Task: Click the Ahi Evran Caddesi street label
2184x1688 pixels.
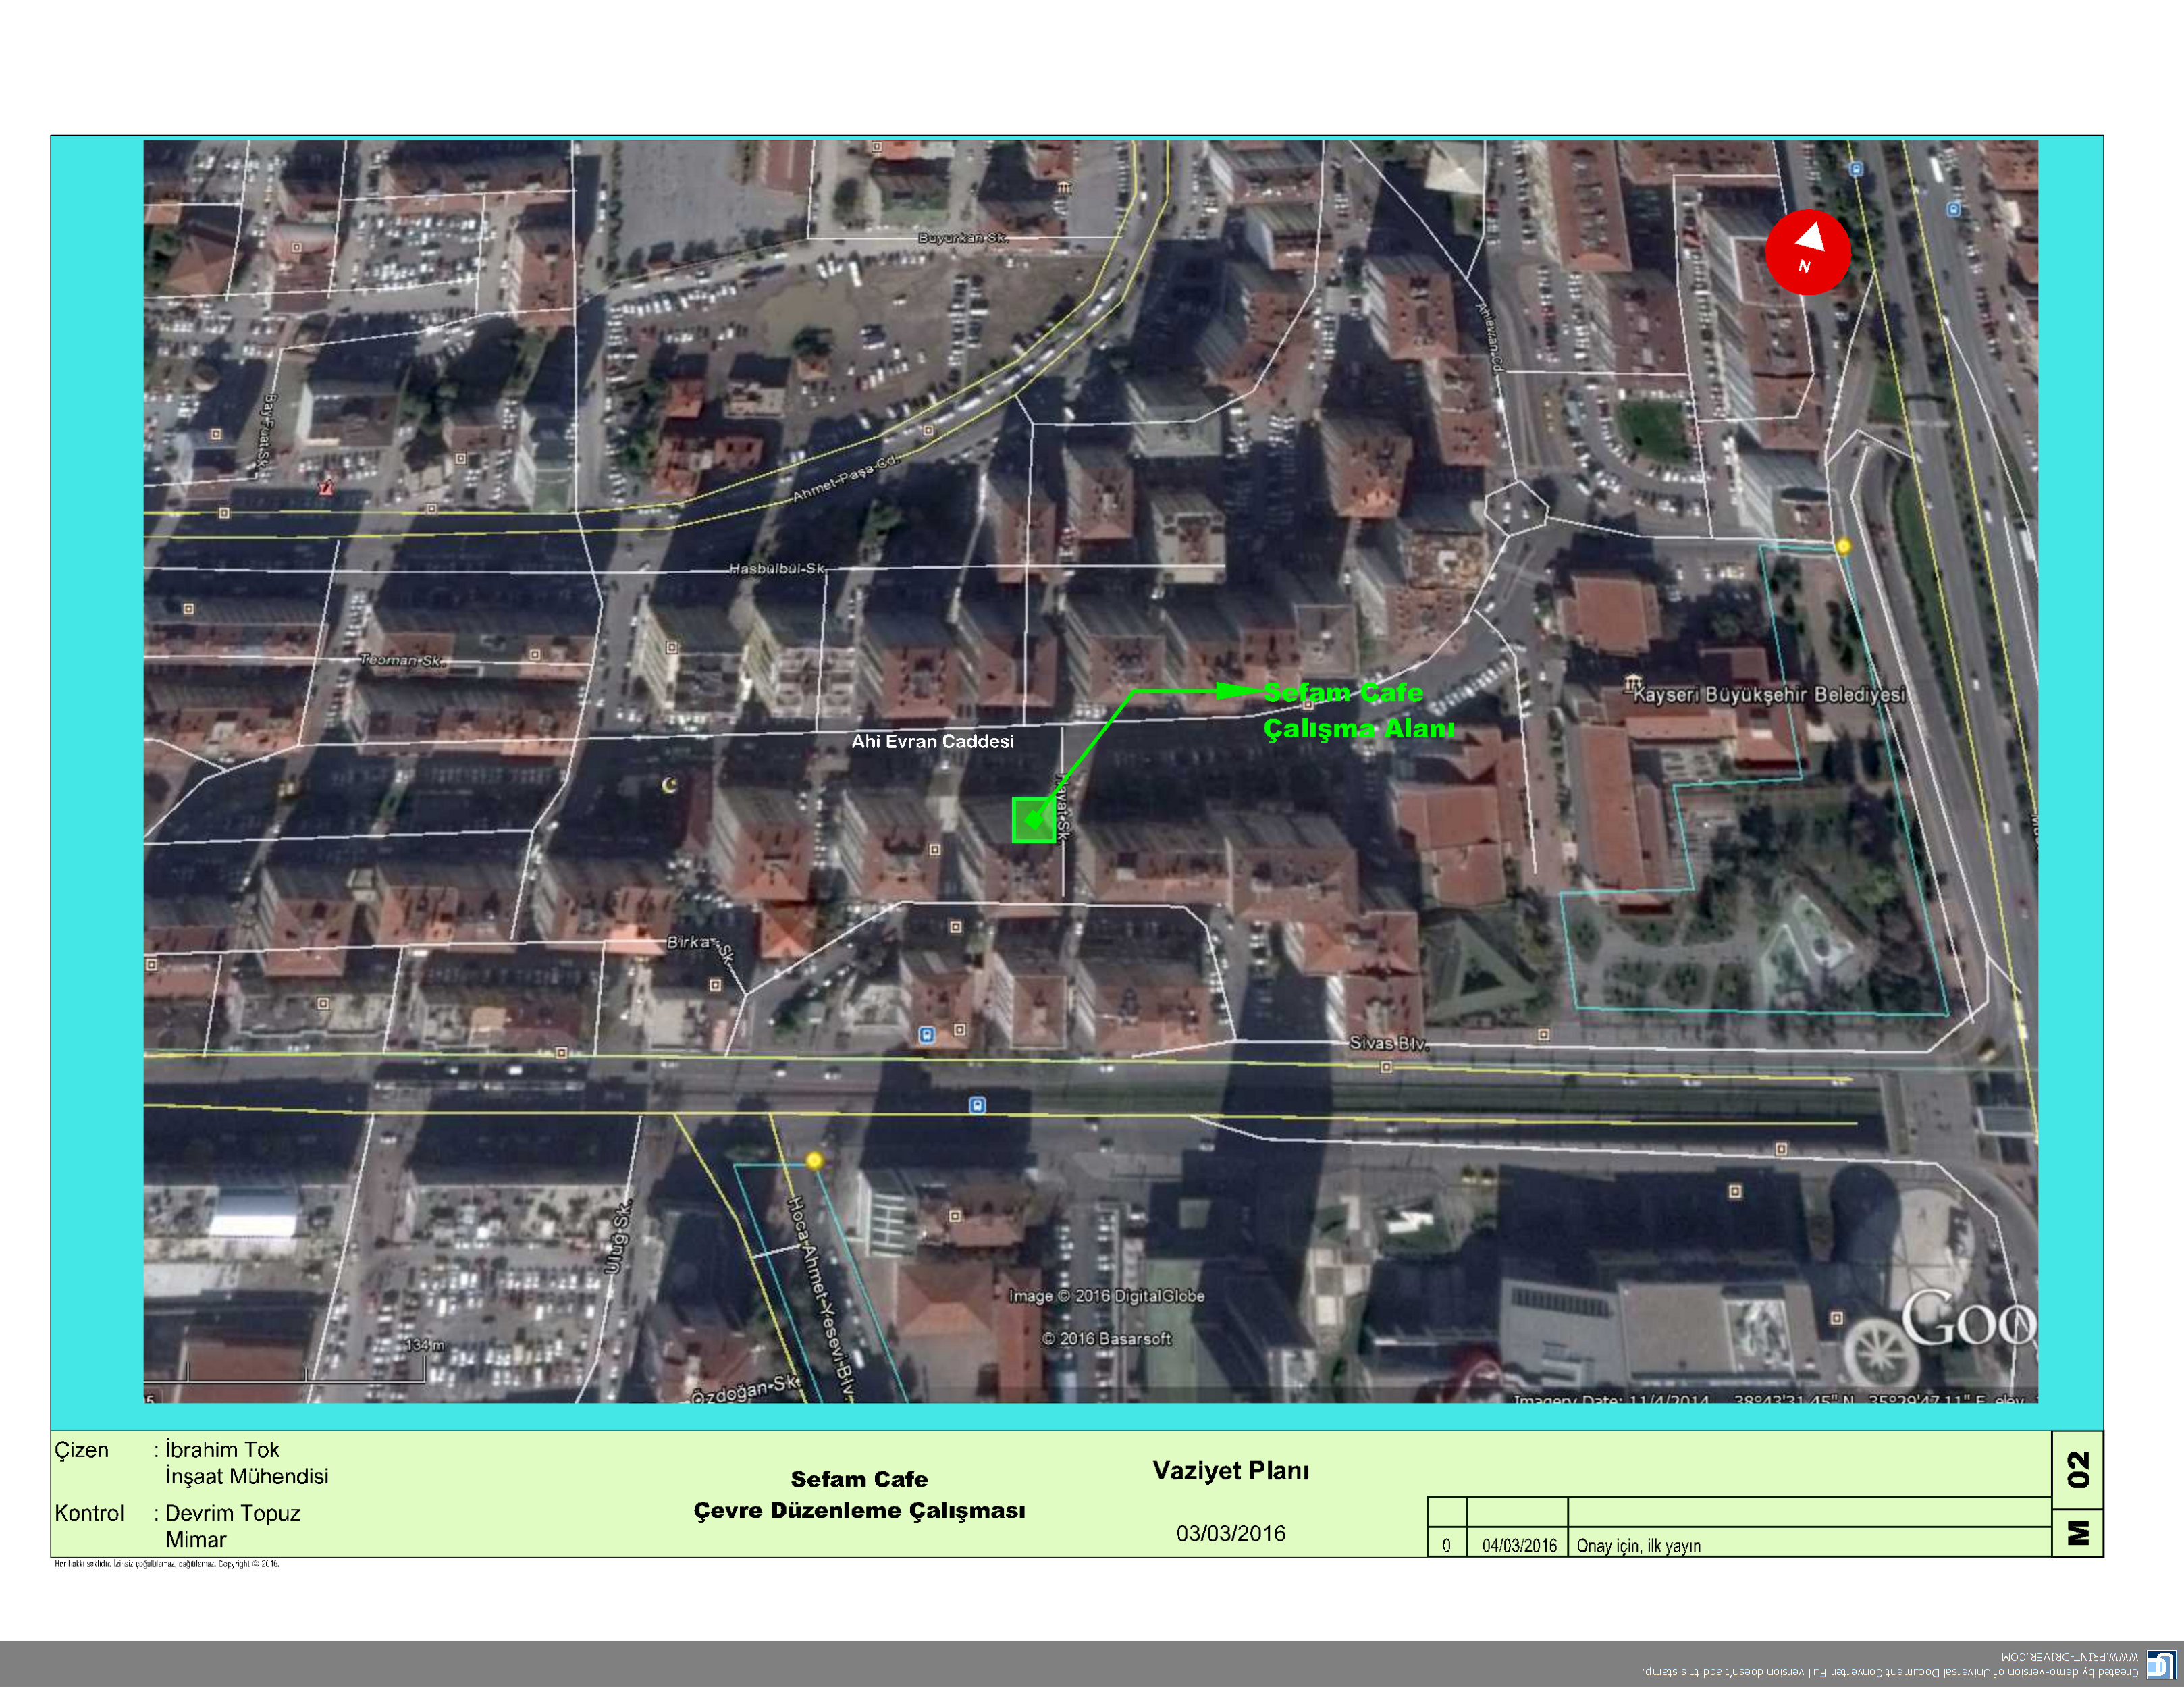Action: 932,741
